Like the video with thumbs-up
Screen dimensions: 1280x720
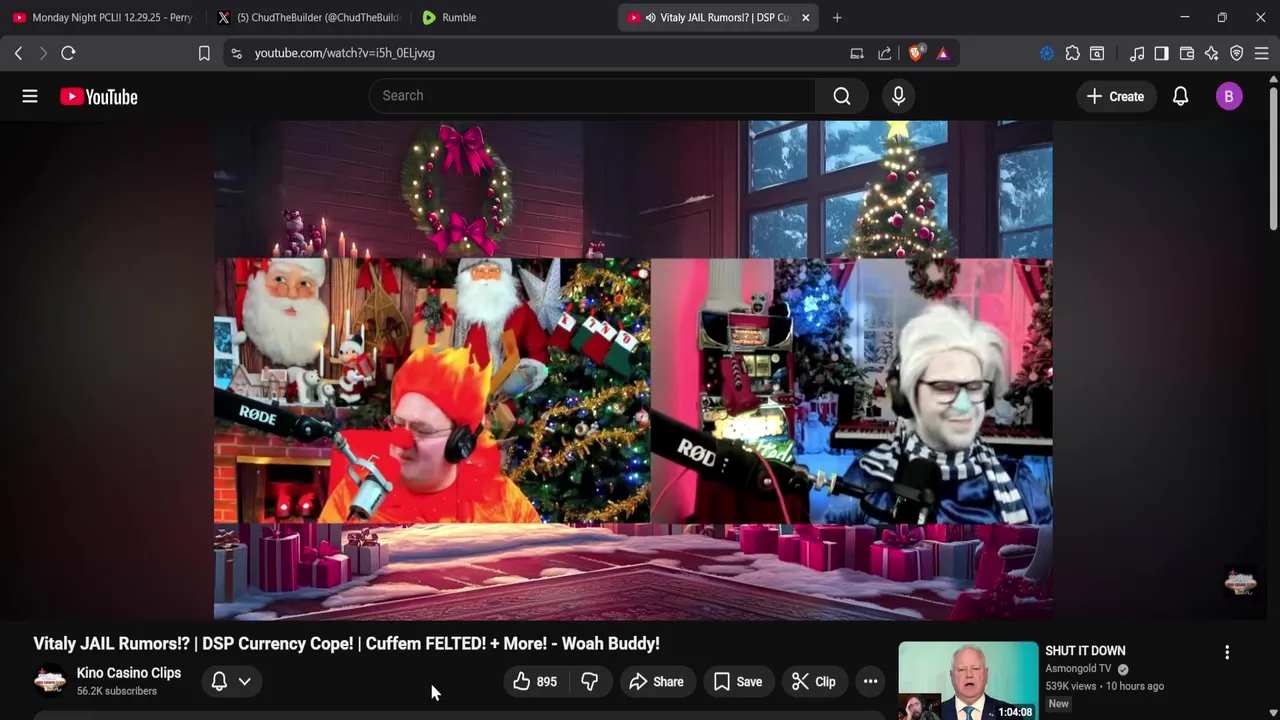[x=534, y=682]
